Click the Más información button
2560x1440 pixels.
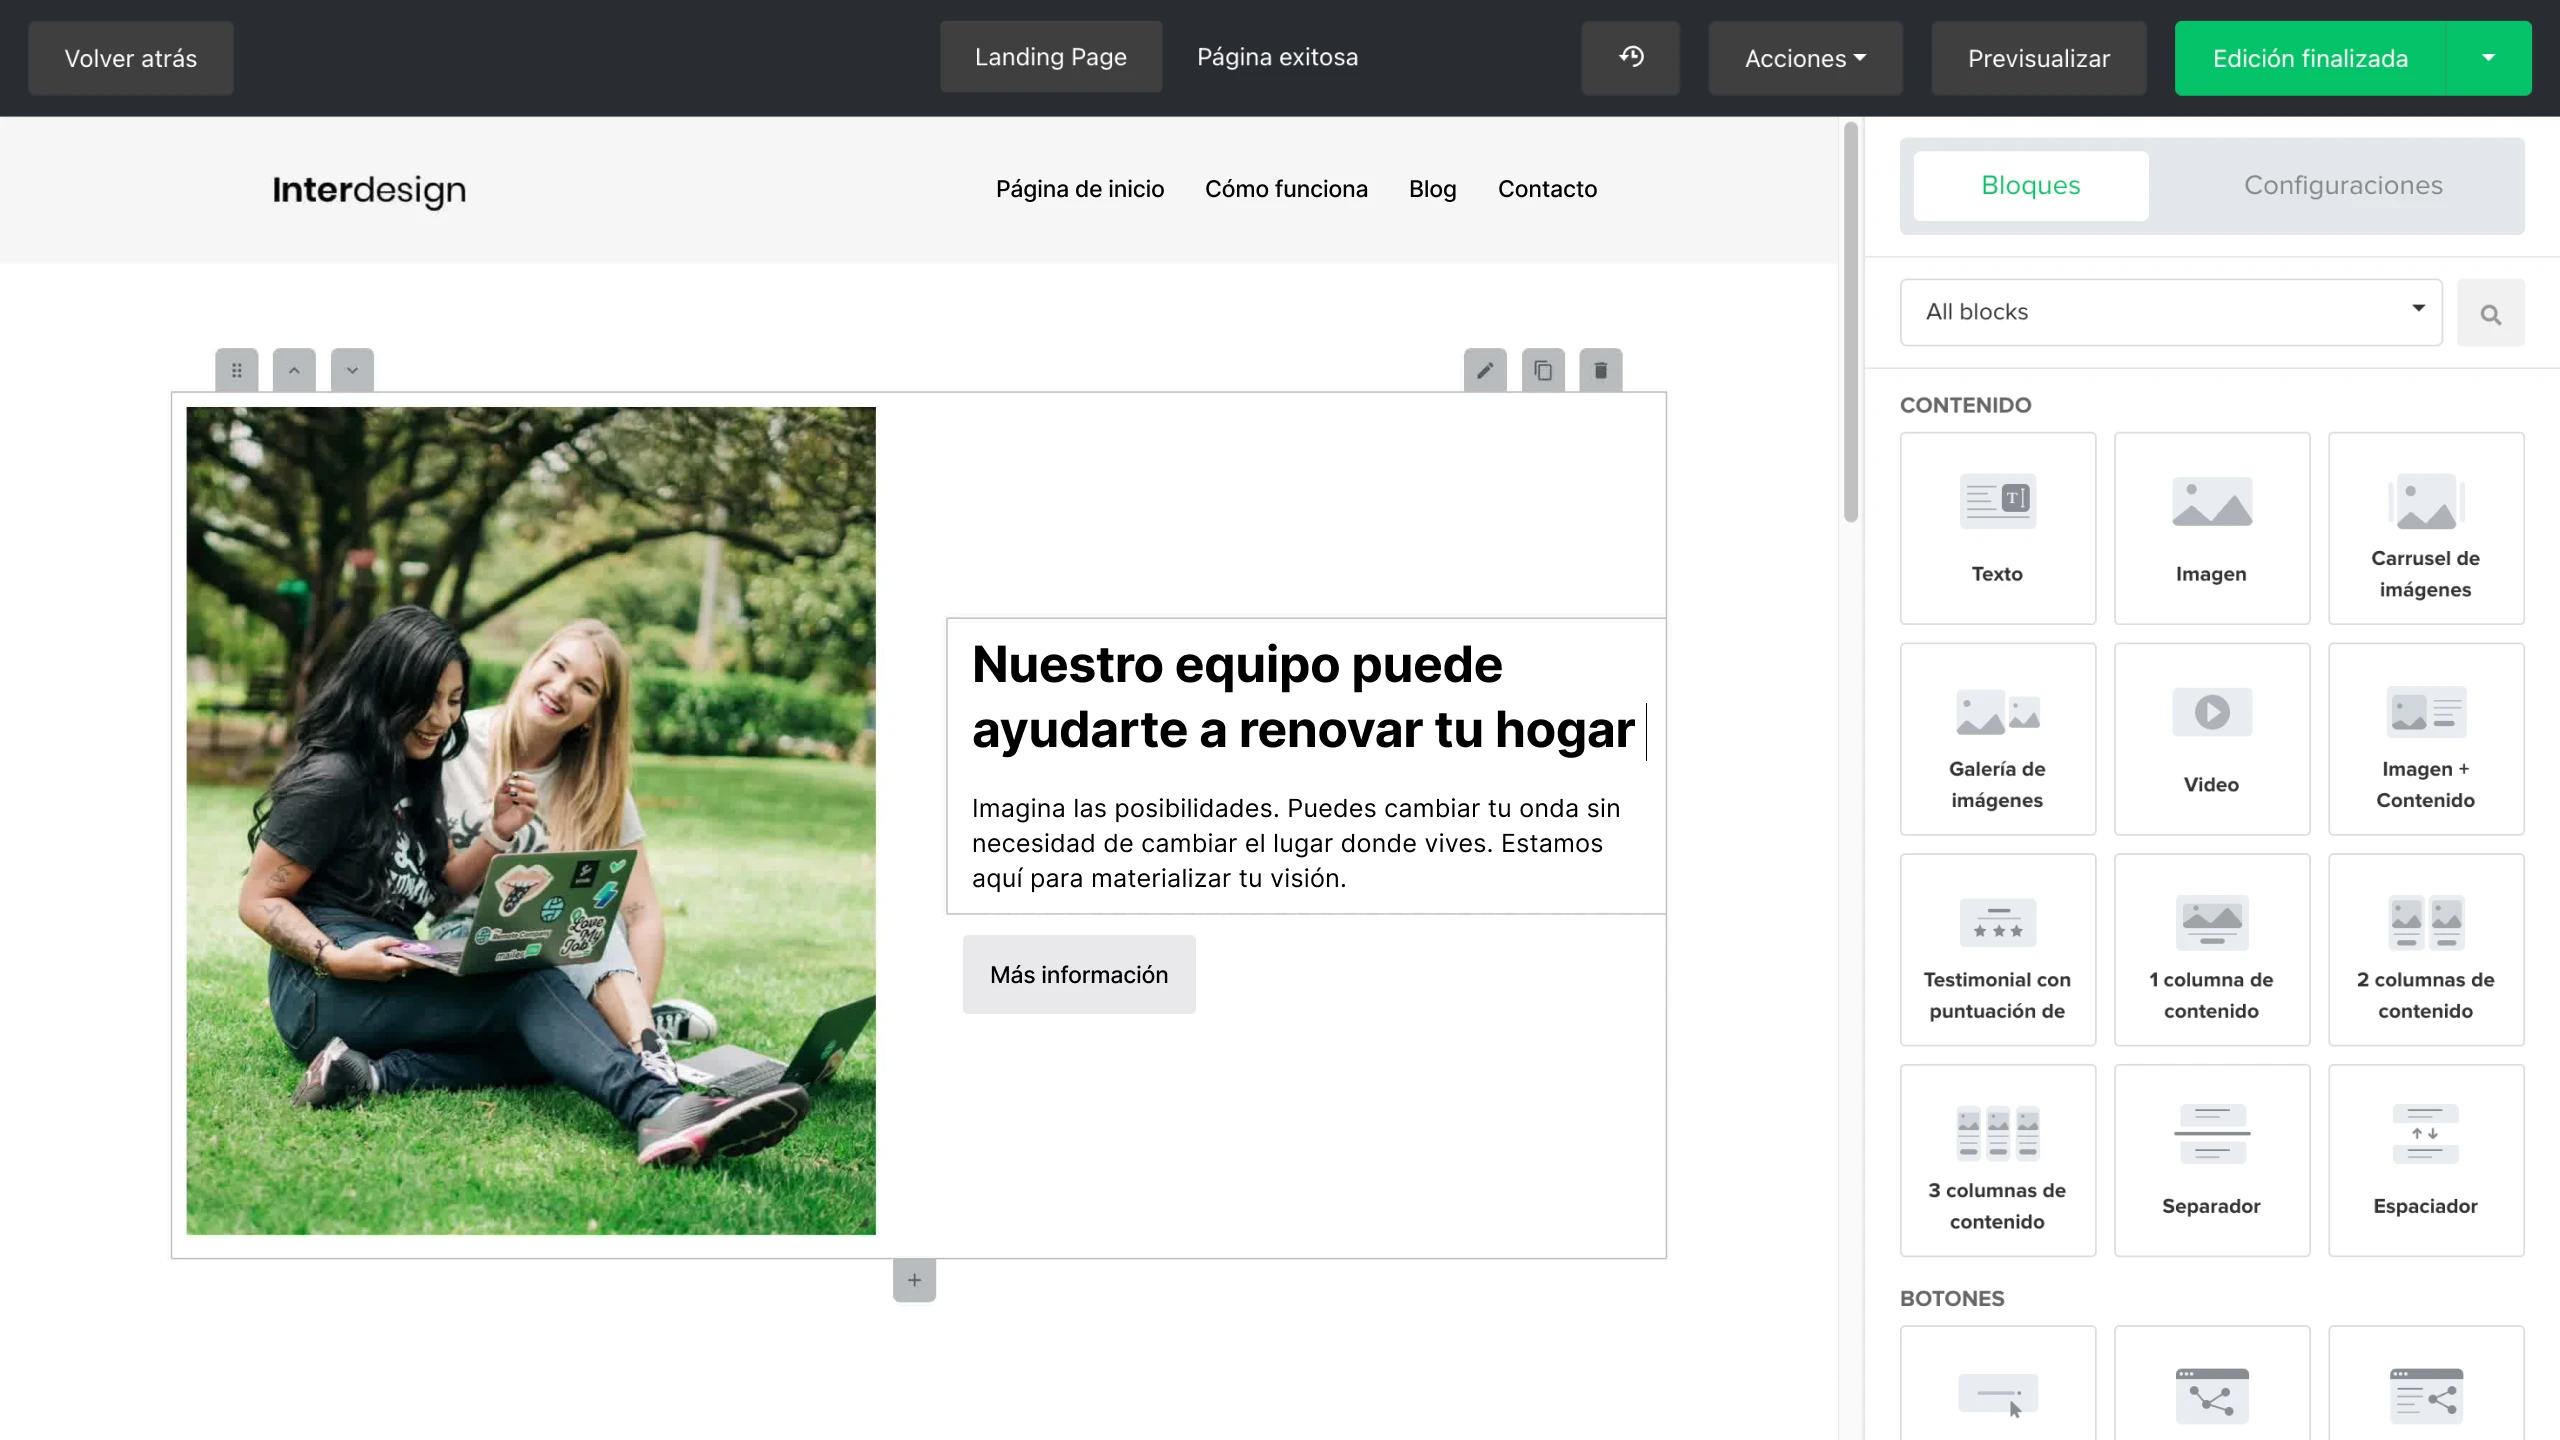pyautogui.click(x=1079, y=975)
